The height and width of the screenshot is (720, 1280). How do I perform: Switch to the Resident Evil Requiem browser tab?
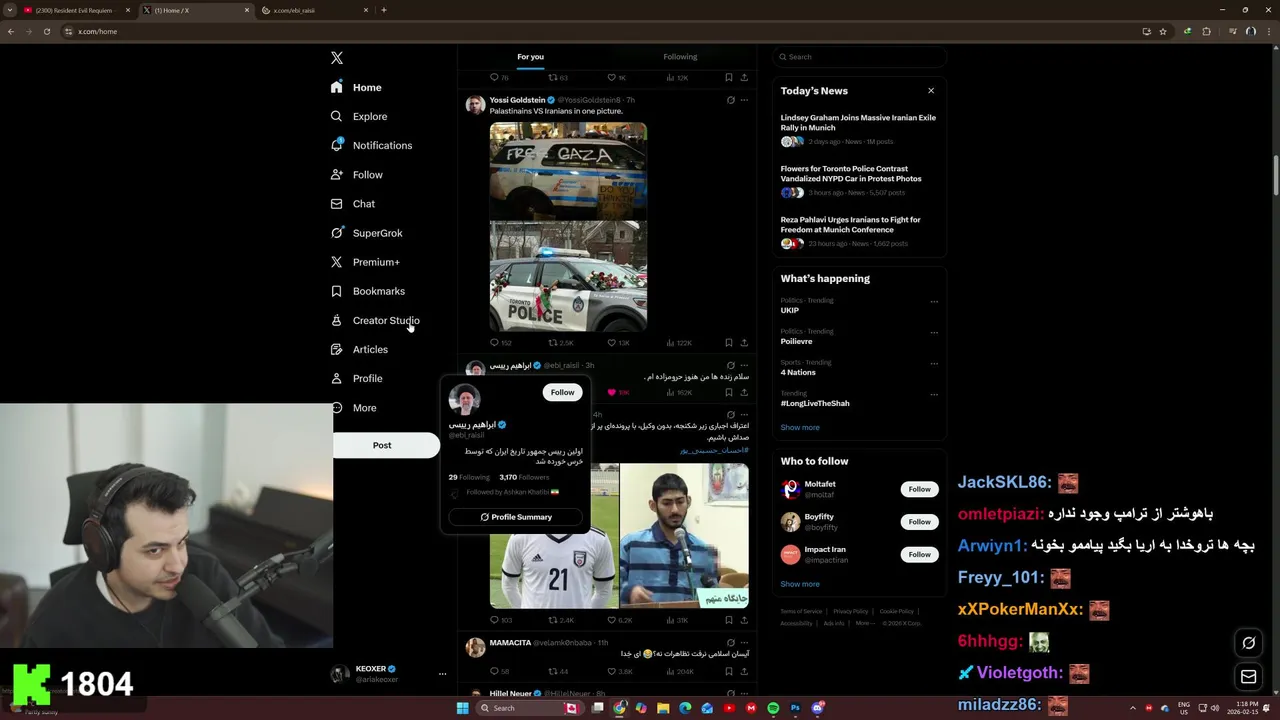[x=75, y=10]
